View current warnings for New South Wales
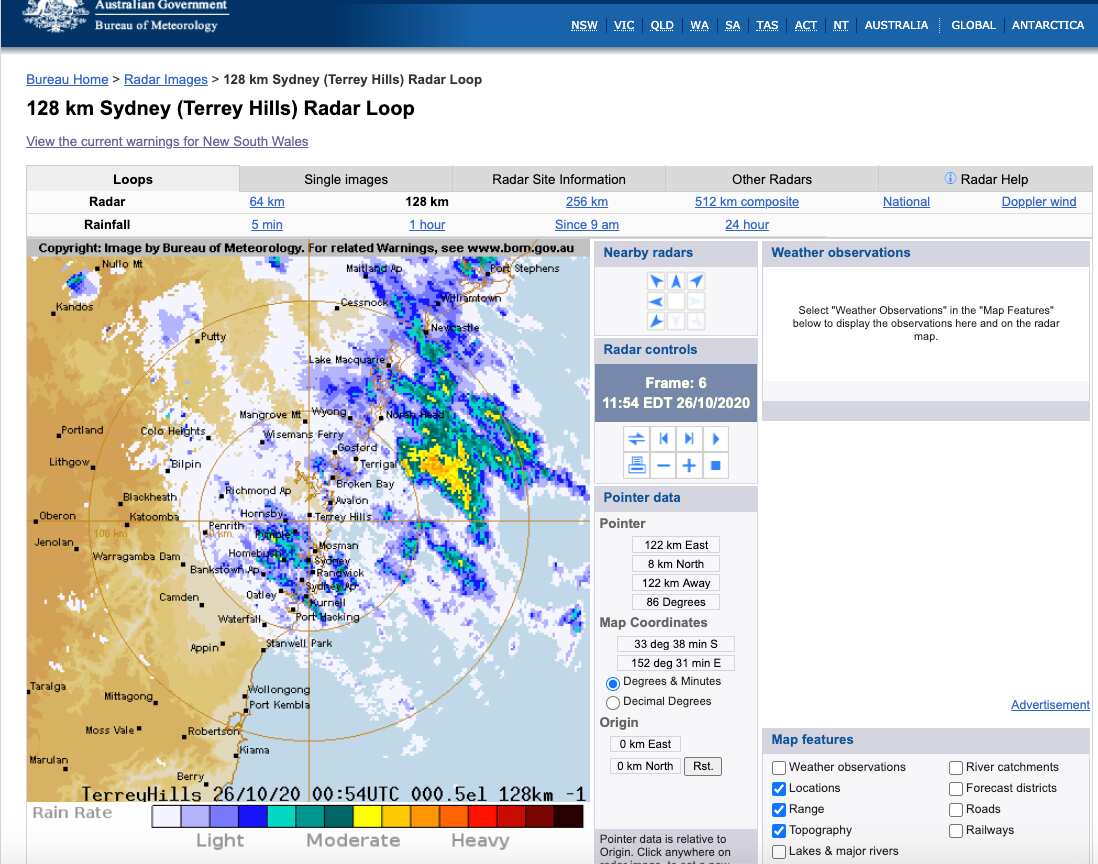Viewport: 1098px width, 864px height. click(168, 141)
